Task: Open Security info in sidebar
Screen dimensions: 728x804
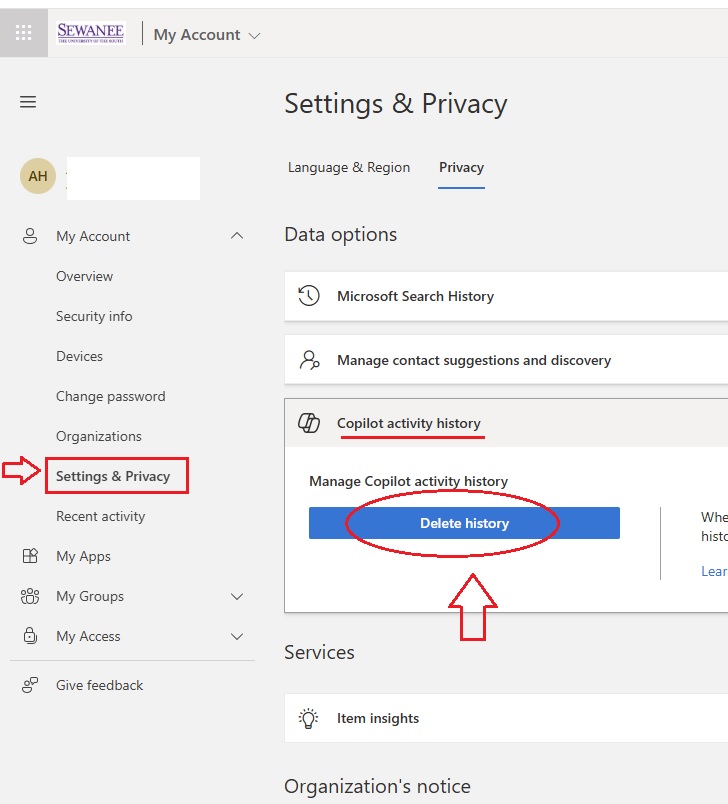Action: tap(94, 316)
